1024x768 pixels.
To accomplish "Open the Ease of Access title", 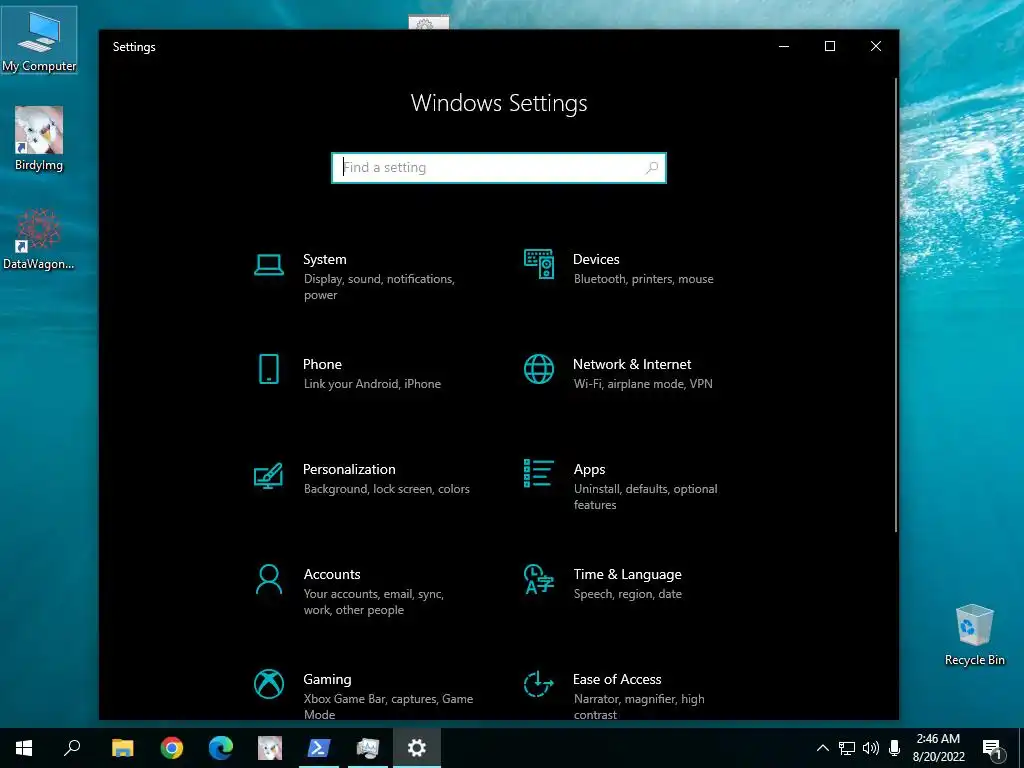I will point(617,680).
